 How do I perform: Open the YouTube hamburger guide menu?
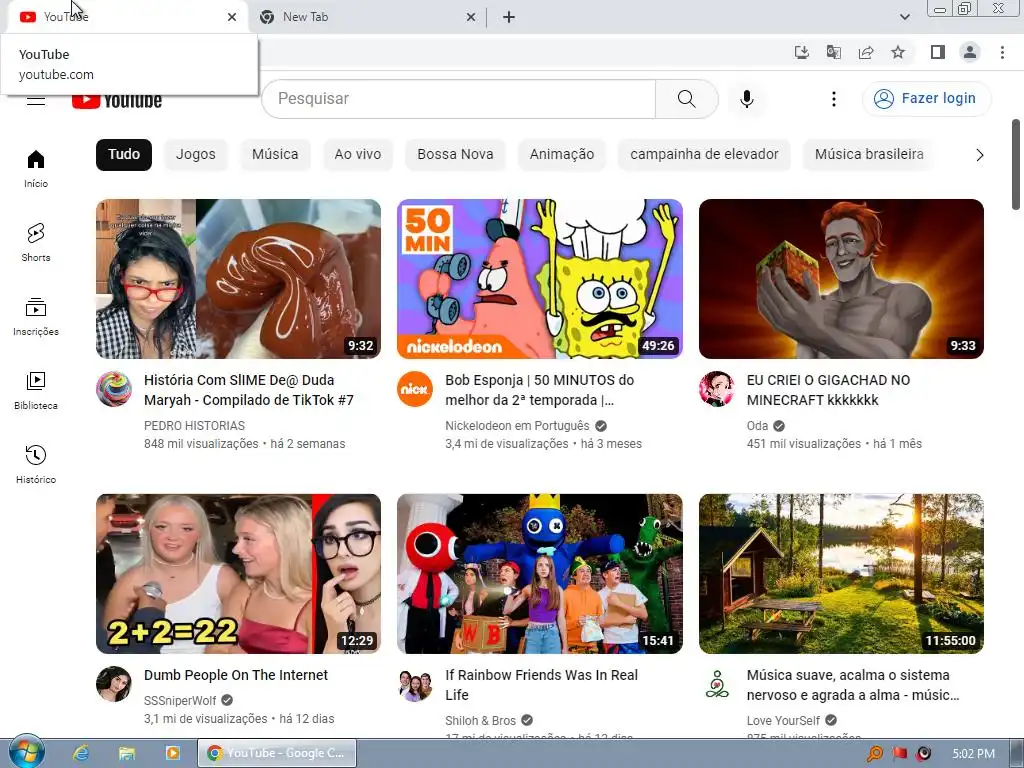pos(36,101)
